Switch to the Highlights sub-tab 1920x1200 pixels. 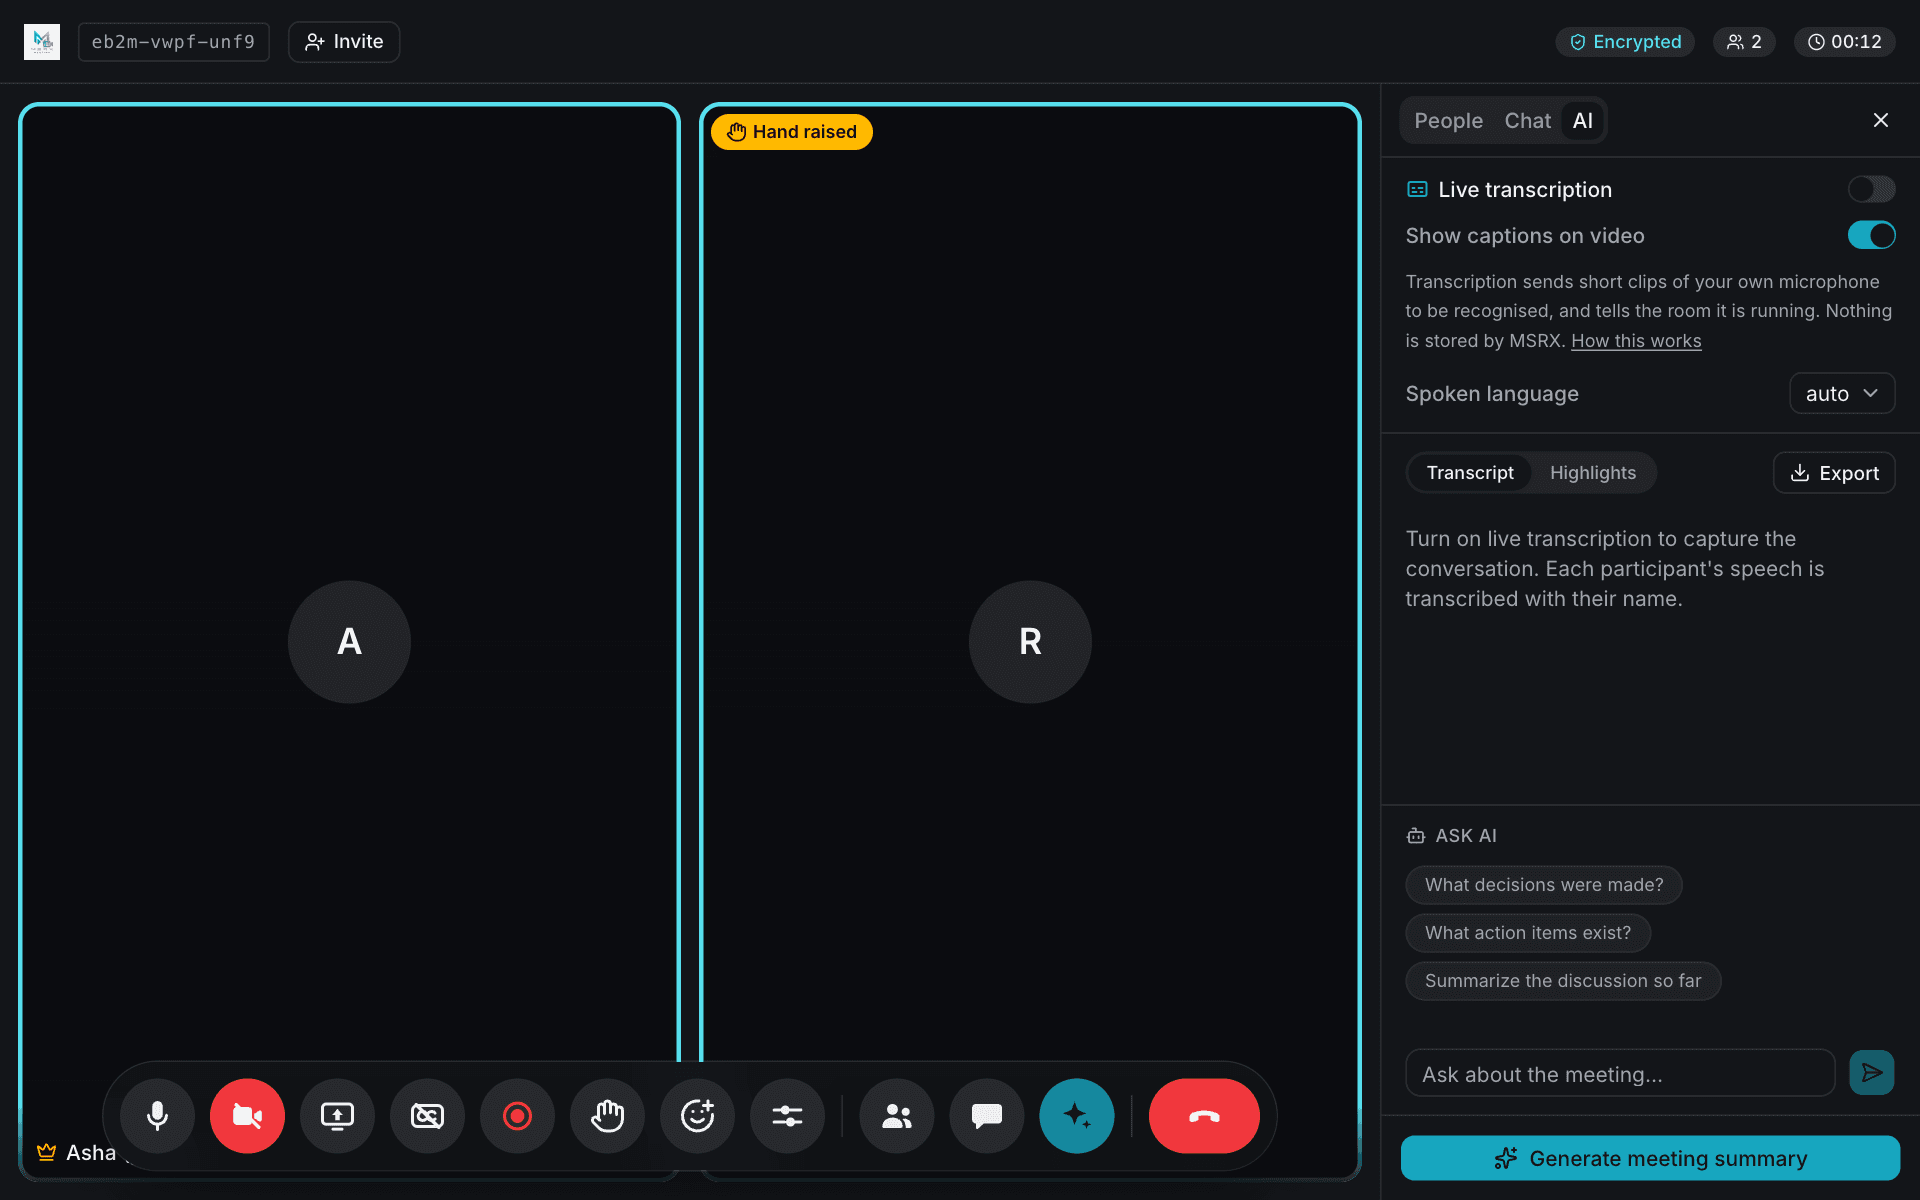pyautogui.click(x=1593, y=473)
